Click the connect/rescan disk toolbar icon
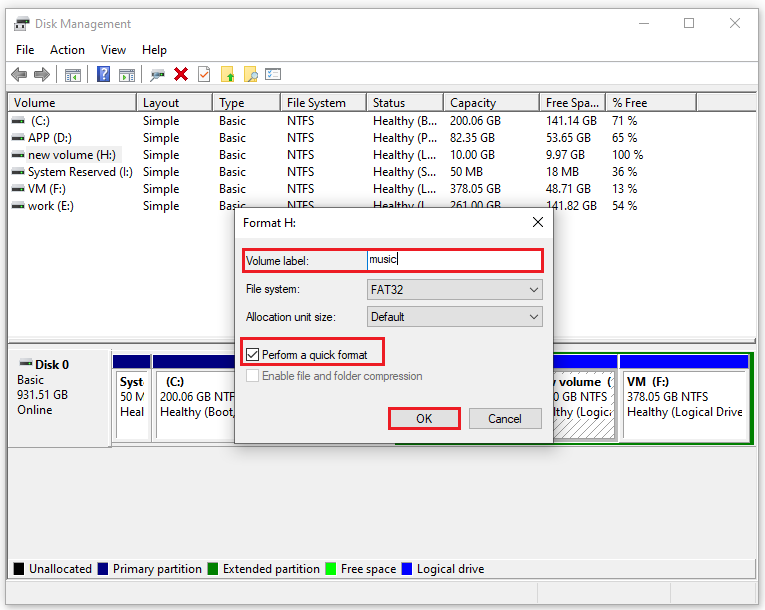 [157, 75]
